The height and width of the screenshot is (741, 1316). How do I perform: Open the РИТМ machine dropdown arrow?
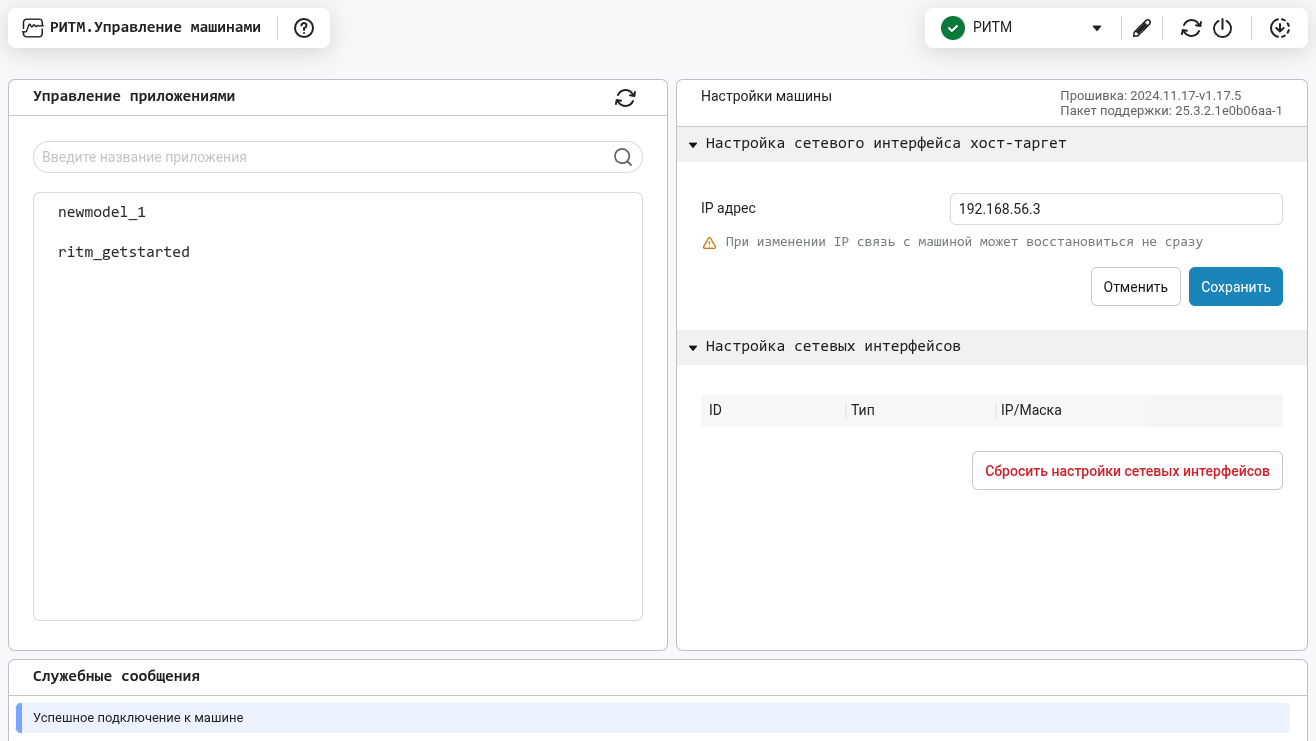click(1097, 28)
